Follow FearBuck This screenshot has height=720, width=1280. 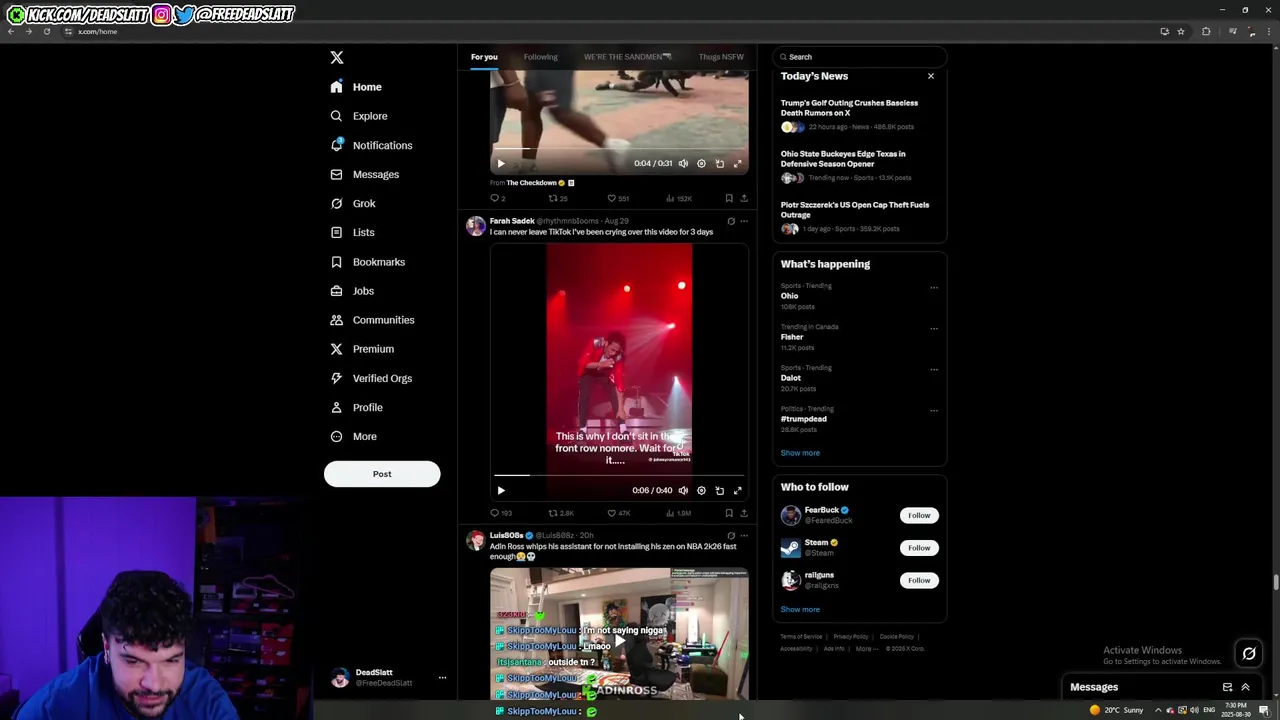pos(919,516)
